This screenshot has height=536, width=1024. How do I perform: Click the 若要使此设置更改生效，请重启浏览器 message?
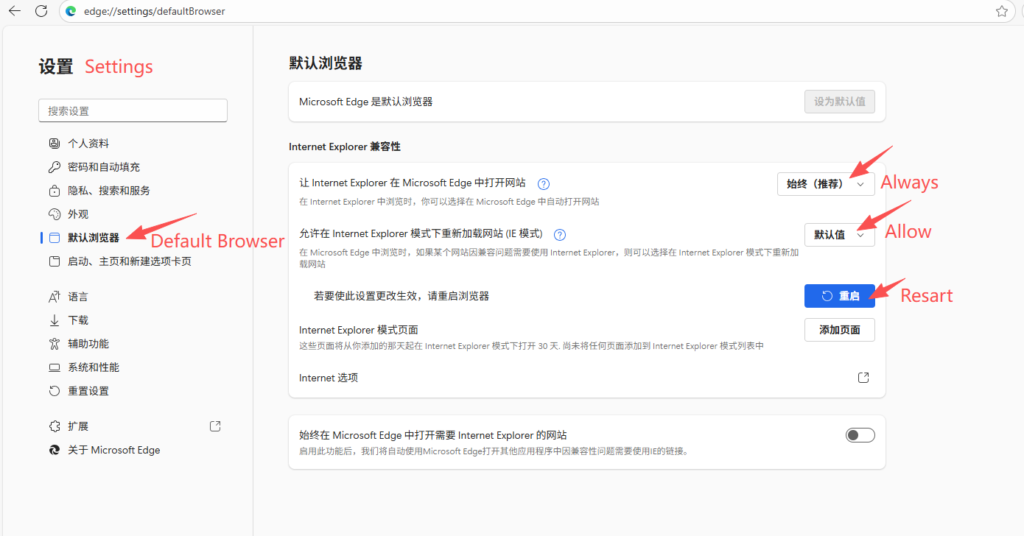pyautogui.click(x=401, y=296)
